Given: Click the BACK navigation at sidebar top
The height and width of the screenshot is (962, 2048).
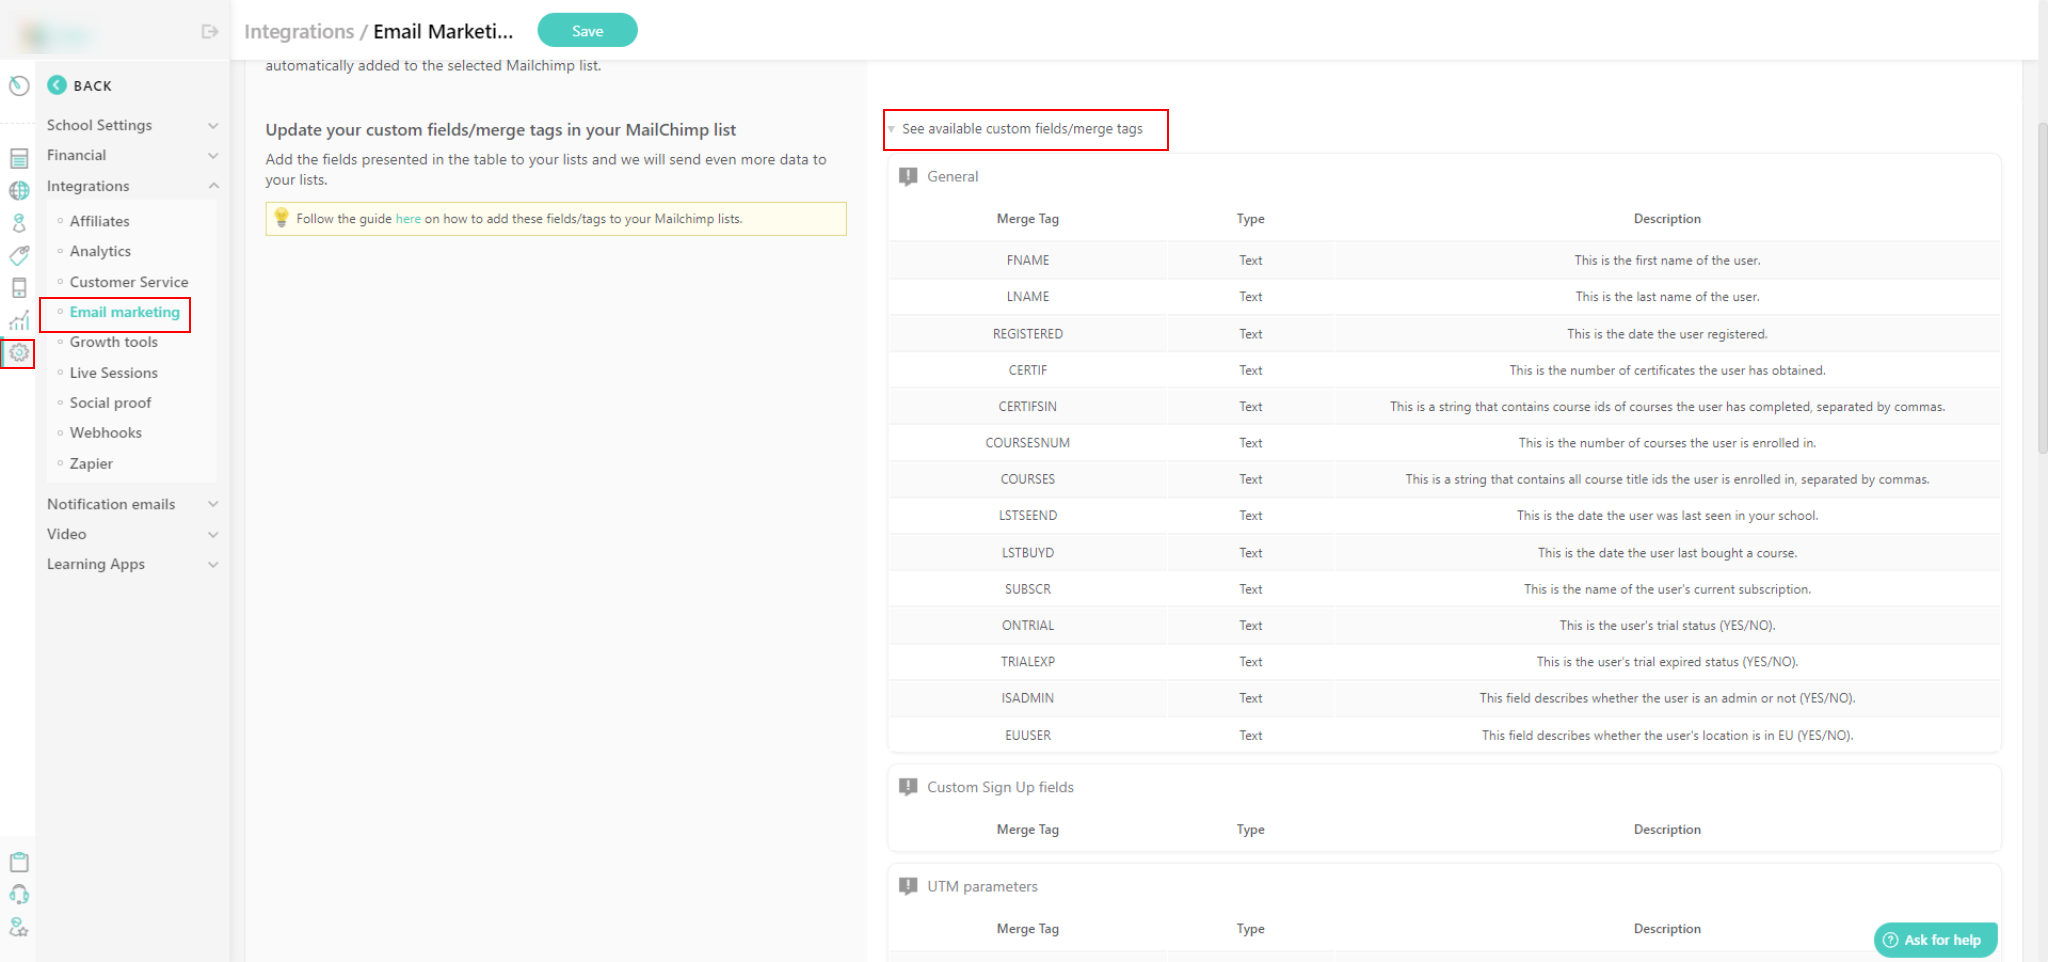Looking at the screenshot, I should [80, 85].
